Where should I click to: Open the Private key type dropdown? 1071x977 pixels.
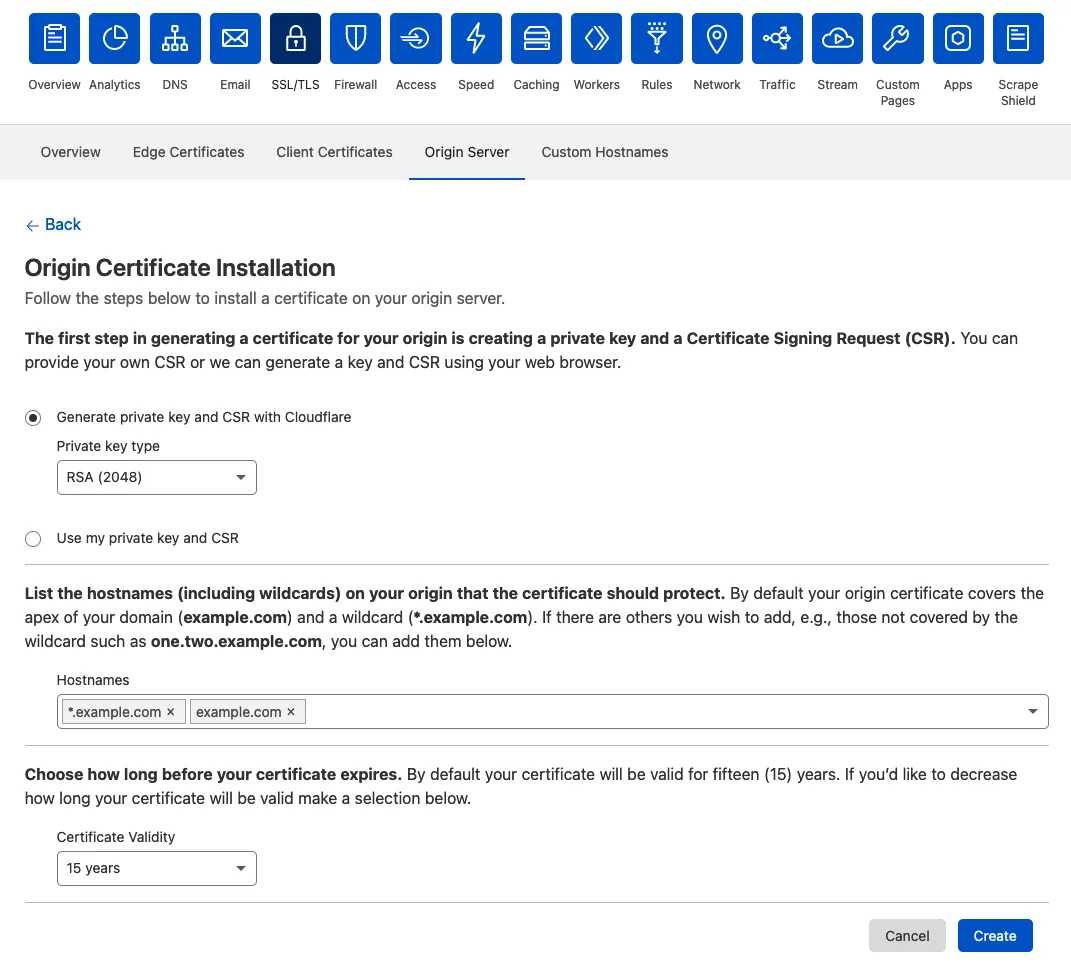point(156,477)
